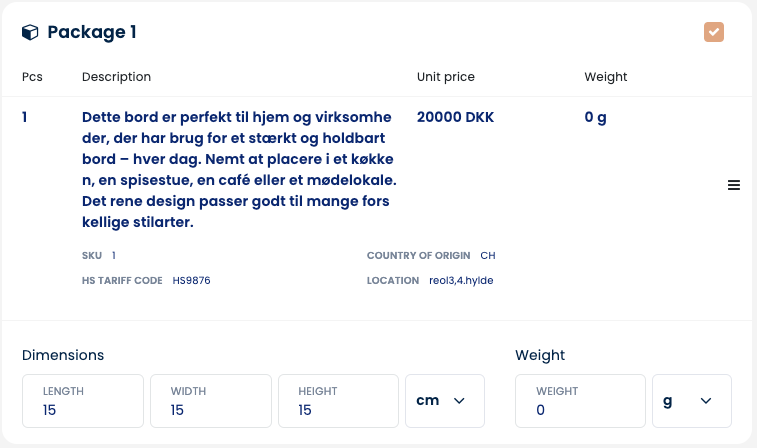Click the 20000 DKK unit price
The width and height of the screenshot is (757, 448).
455,117
